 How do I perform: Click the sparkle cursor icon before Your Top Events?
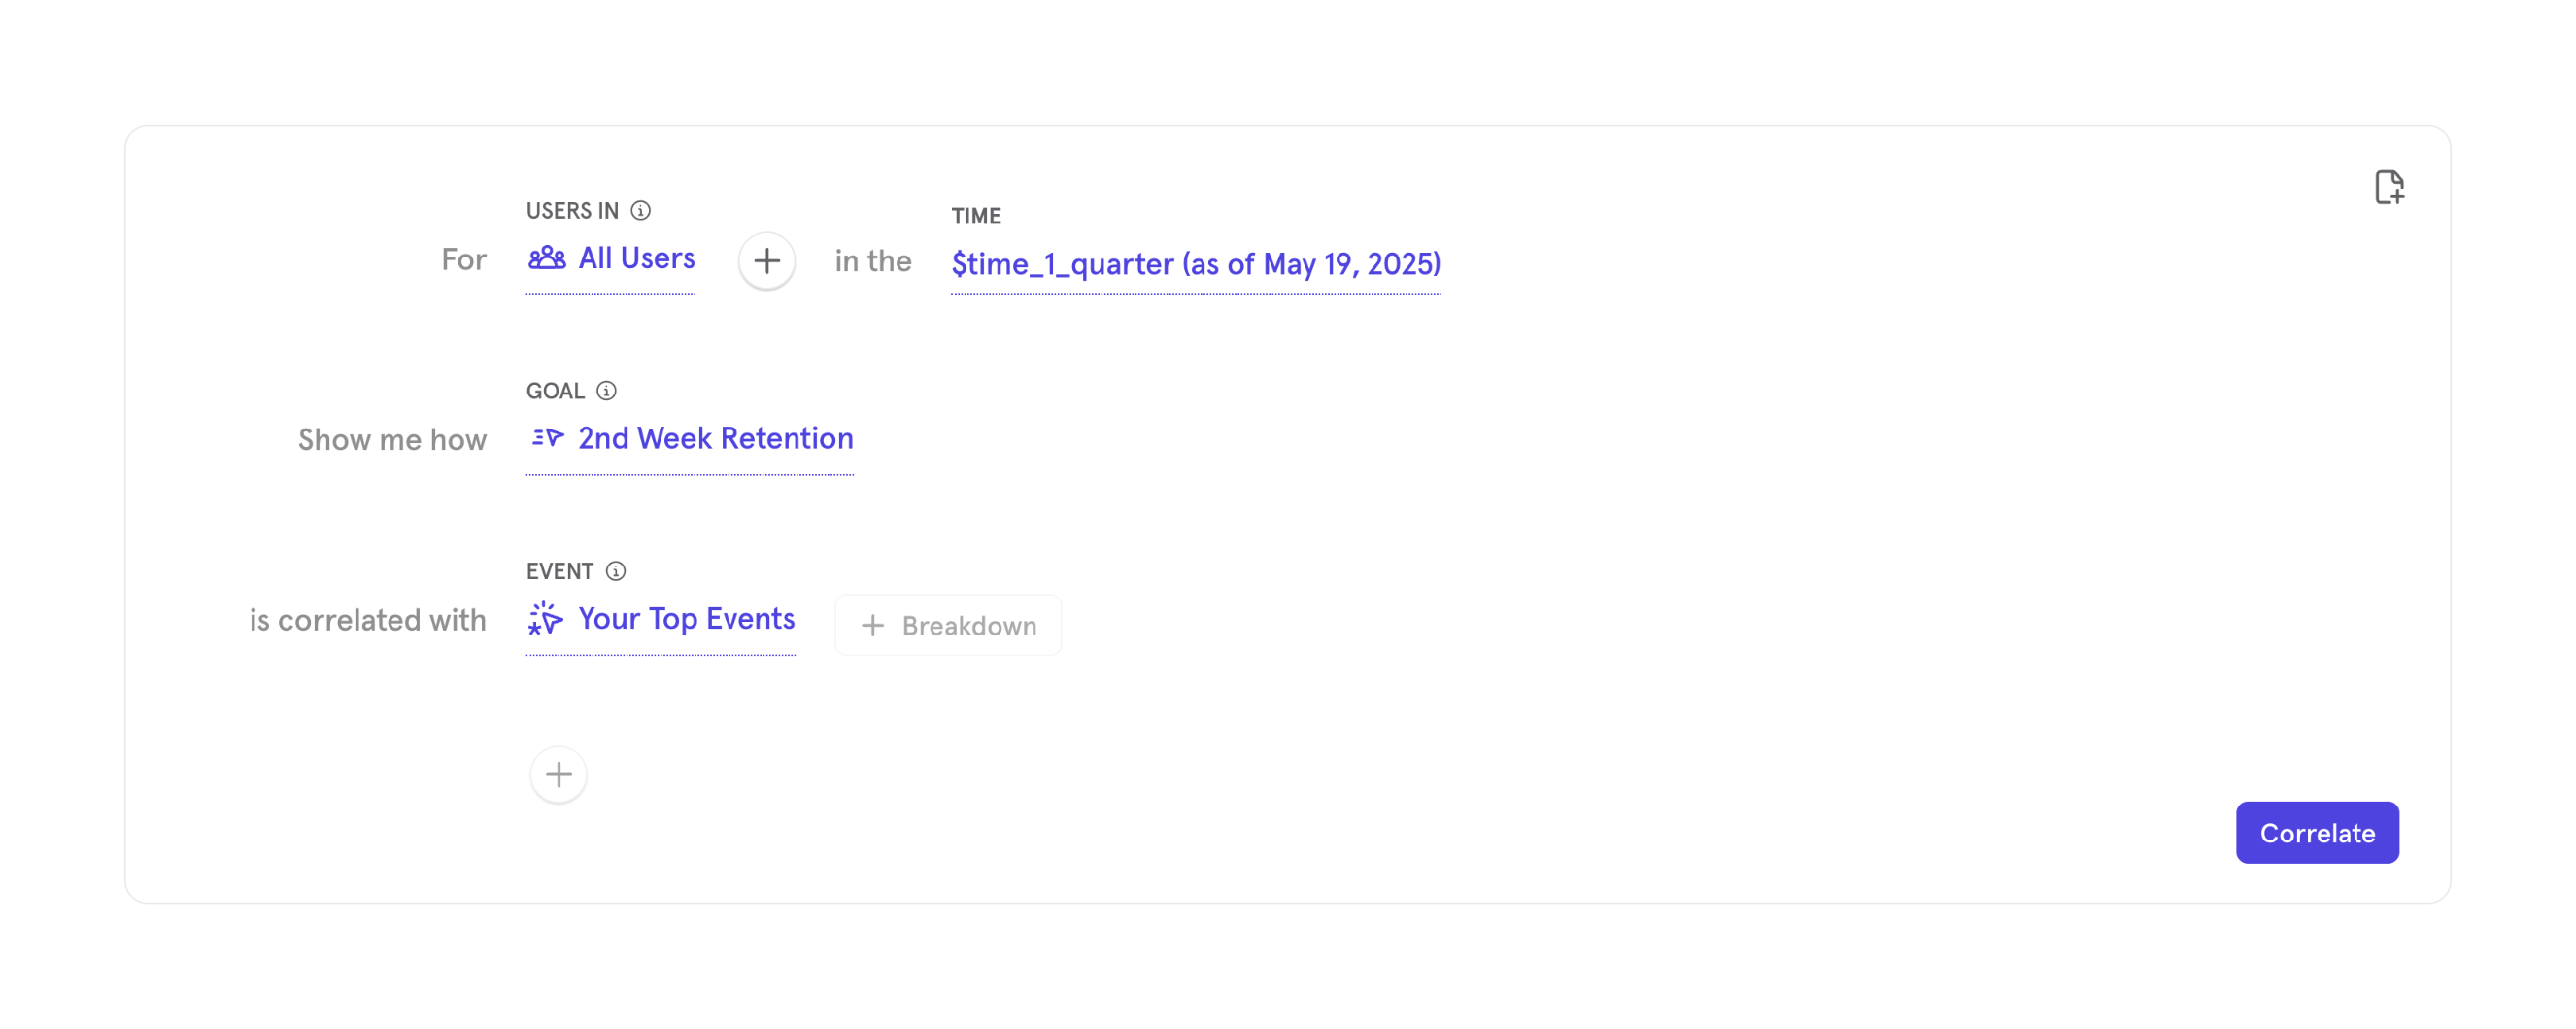pyautogui.click(x=546, y=619)
